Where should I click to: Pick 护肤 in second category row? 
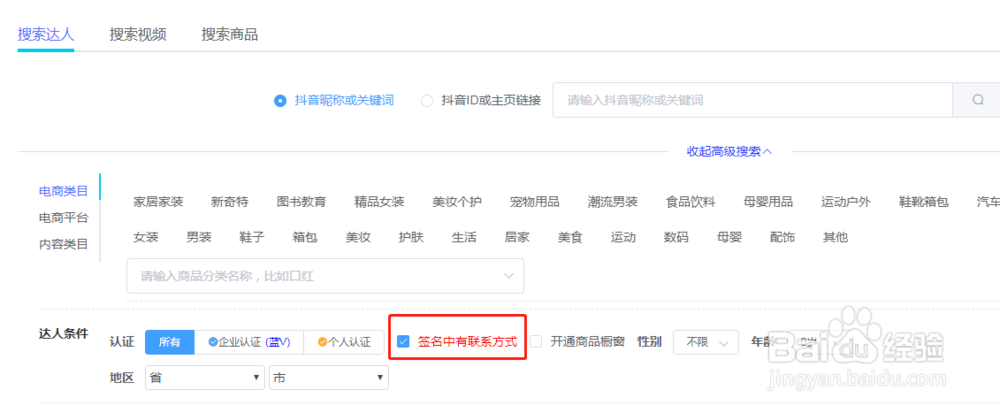(x=411, y=237)
